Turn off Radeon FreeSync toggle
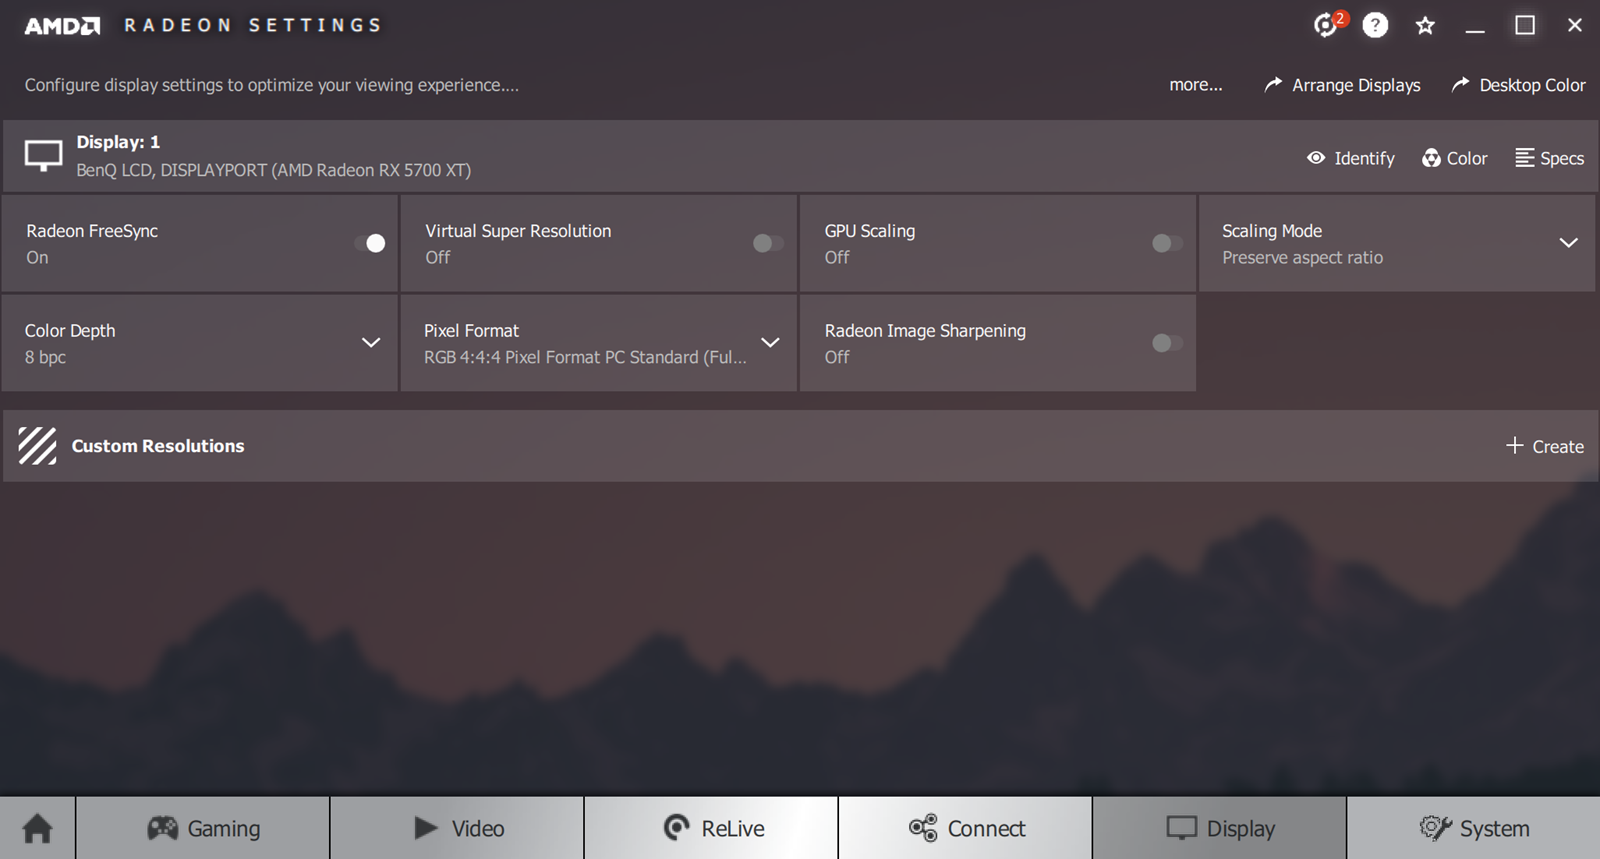This screenshot has height=859, width=1600. (369, 243)
